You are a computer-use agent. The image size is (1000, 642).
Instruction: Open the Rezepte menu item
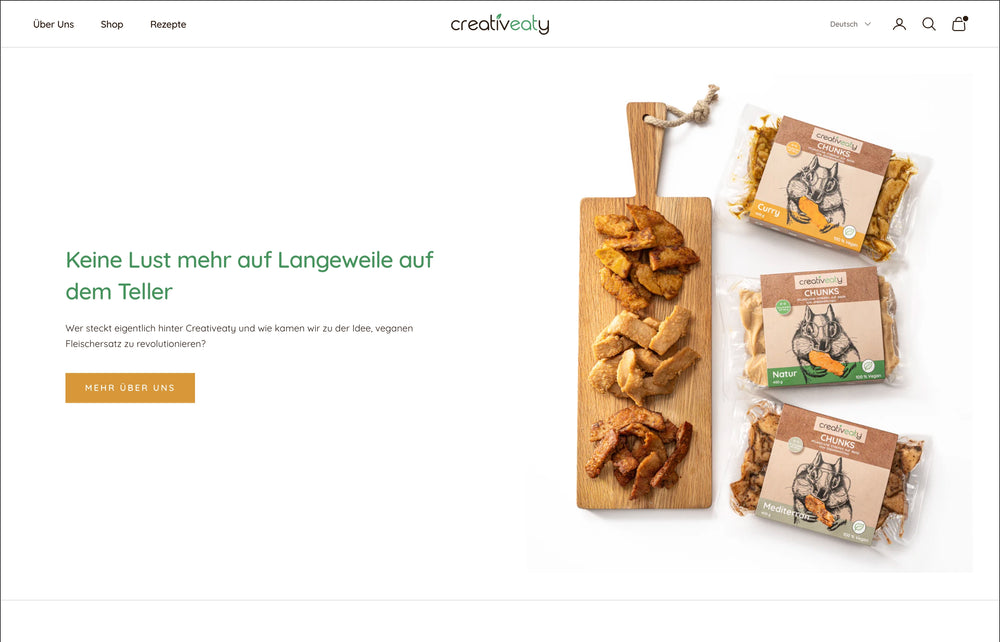tap(168, 24)
